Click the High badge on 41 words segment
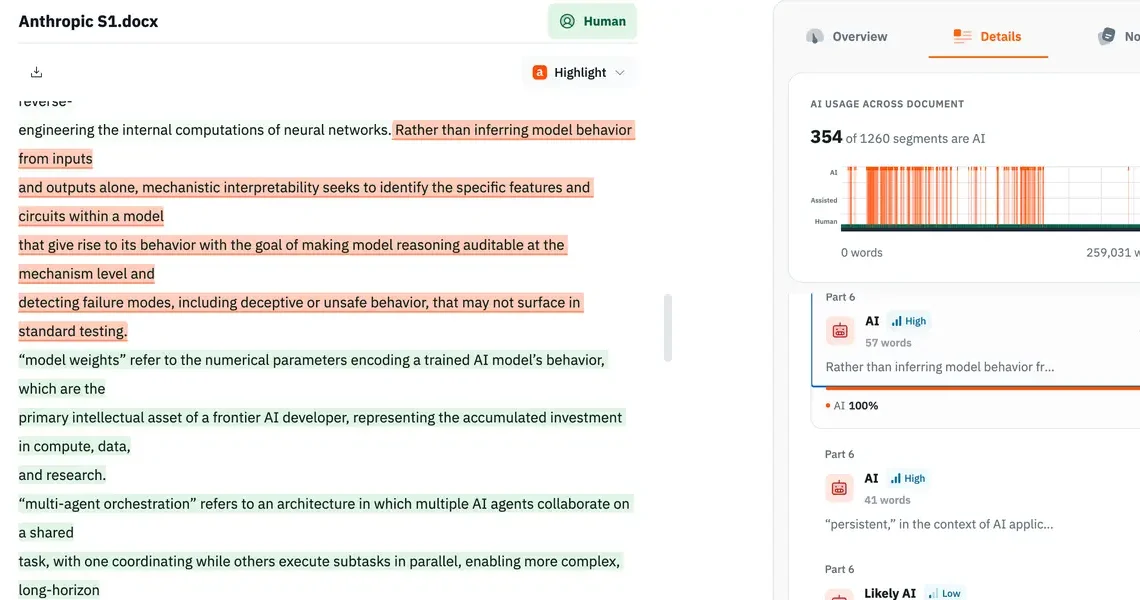This screenshot has height=600, width=1140. pyautogui.click(x=908, y=478)
